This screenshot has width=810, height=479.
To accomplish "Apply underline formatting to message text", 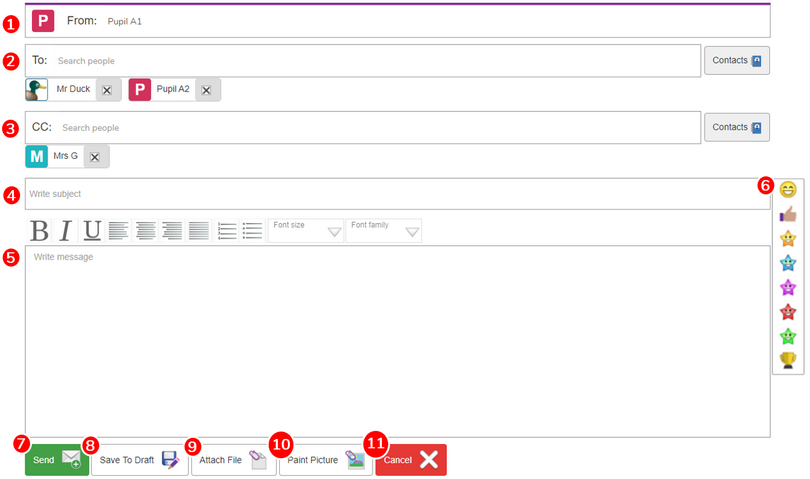I will [x=92, y=230].
